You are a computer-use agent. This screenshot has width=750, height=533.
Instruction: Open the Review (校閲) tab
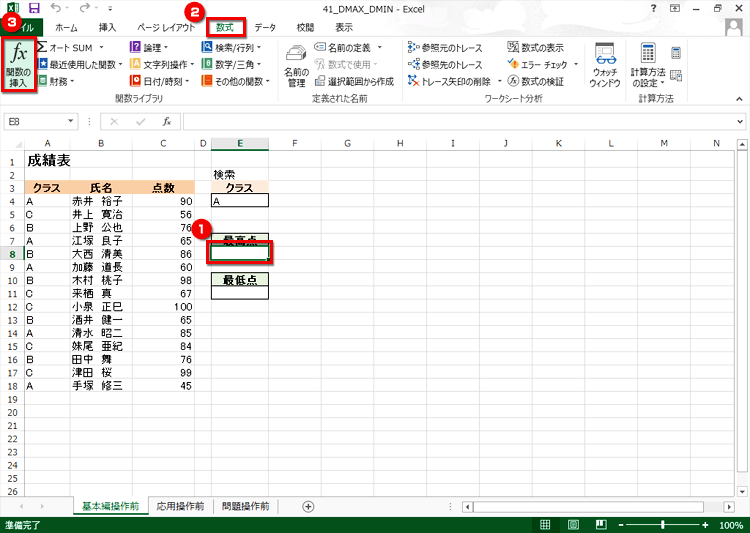click(305, 27)
